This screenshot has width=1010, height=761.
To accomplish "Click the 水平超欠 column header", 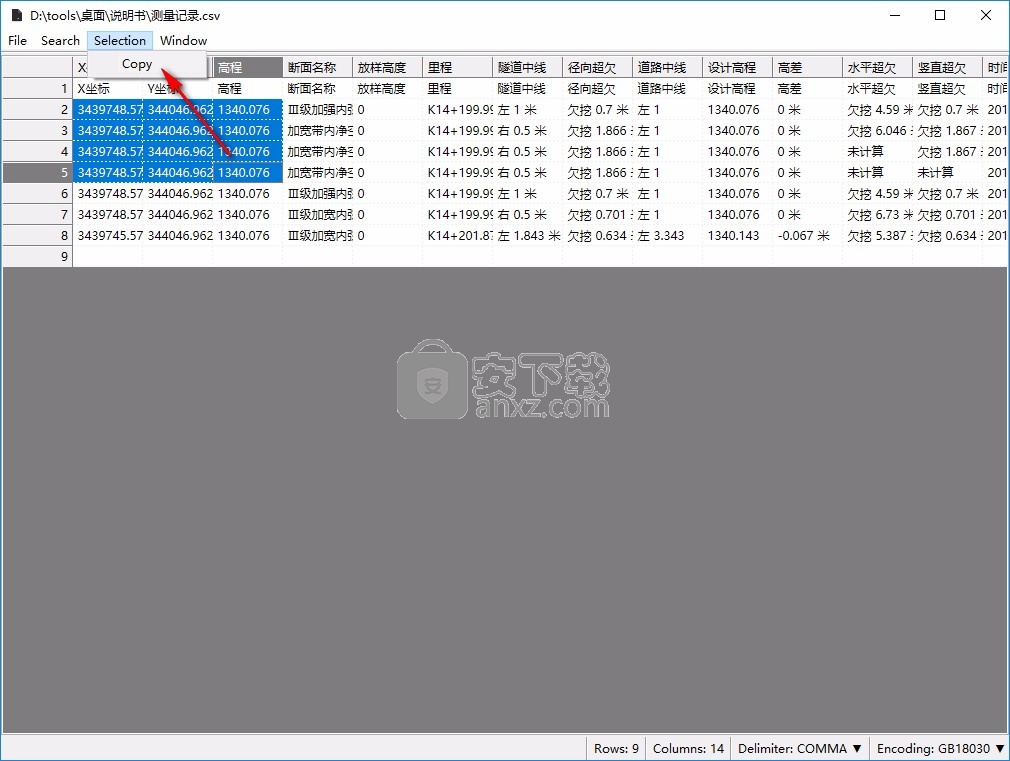I will [877, 68].
